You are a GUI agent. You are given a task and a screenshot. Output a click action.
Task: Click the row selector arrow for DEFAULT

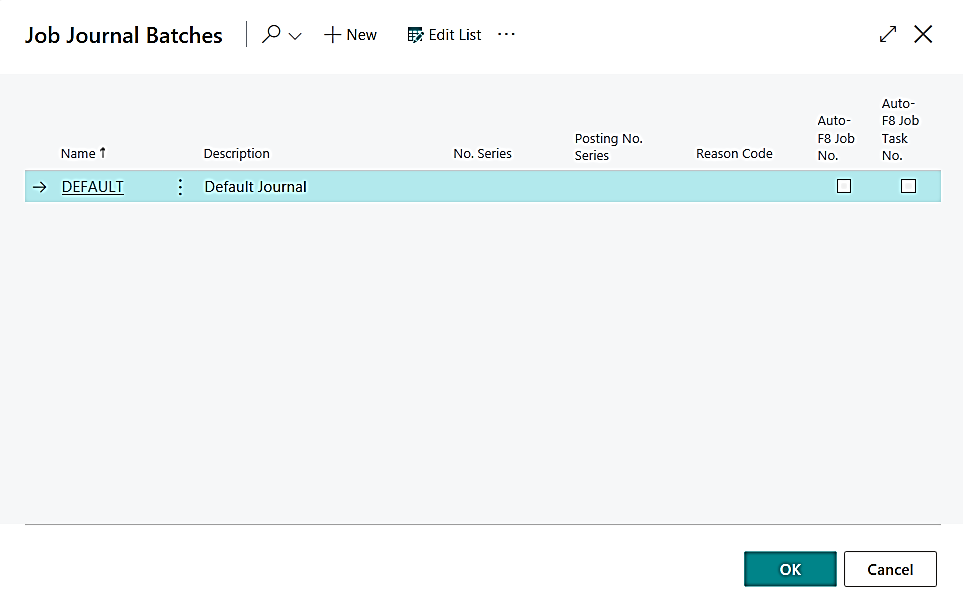pyautogui.click(x=40, y=187)
